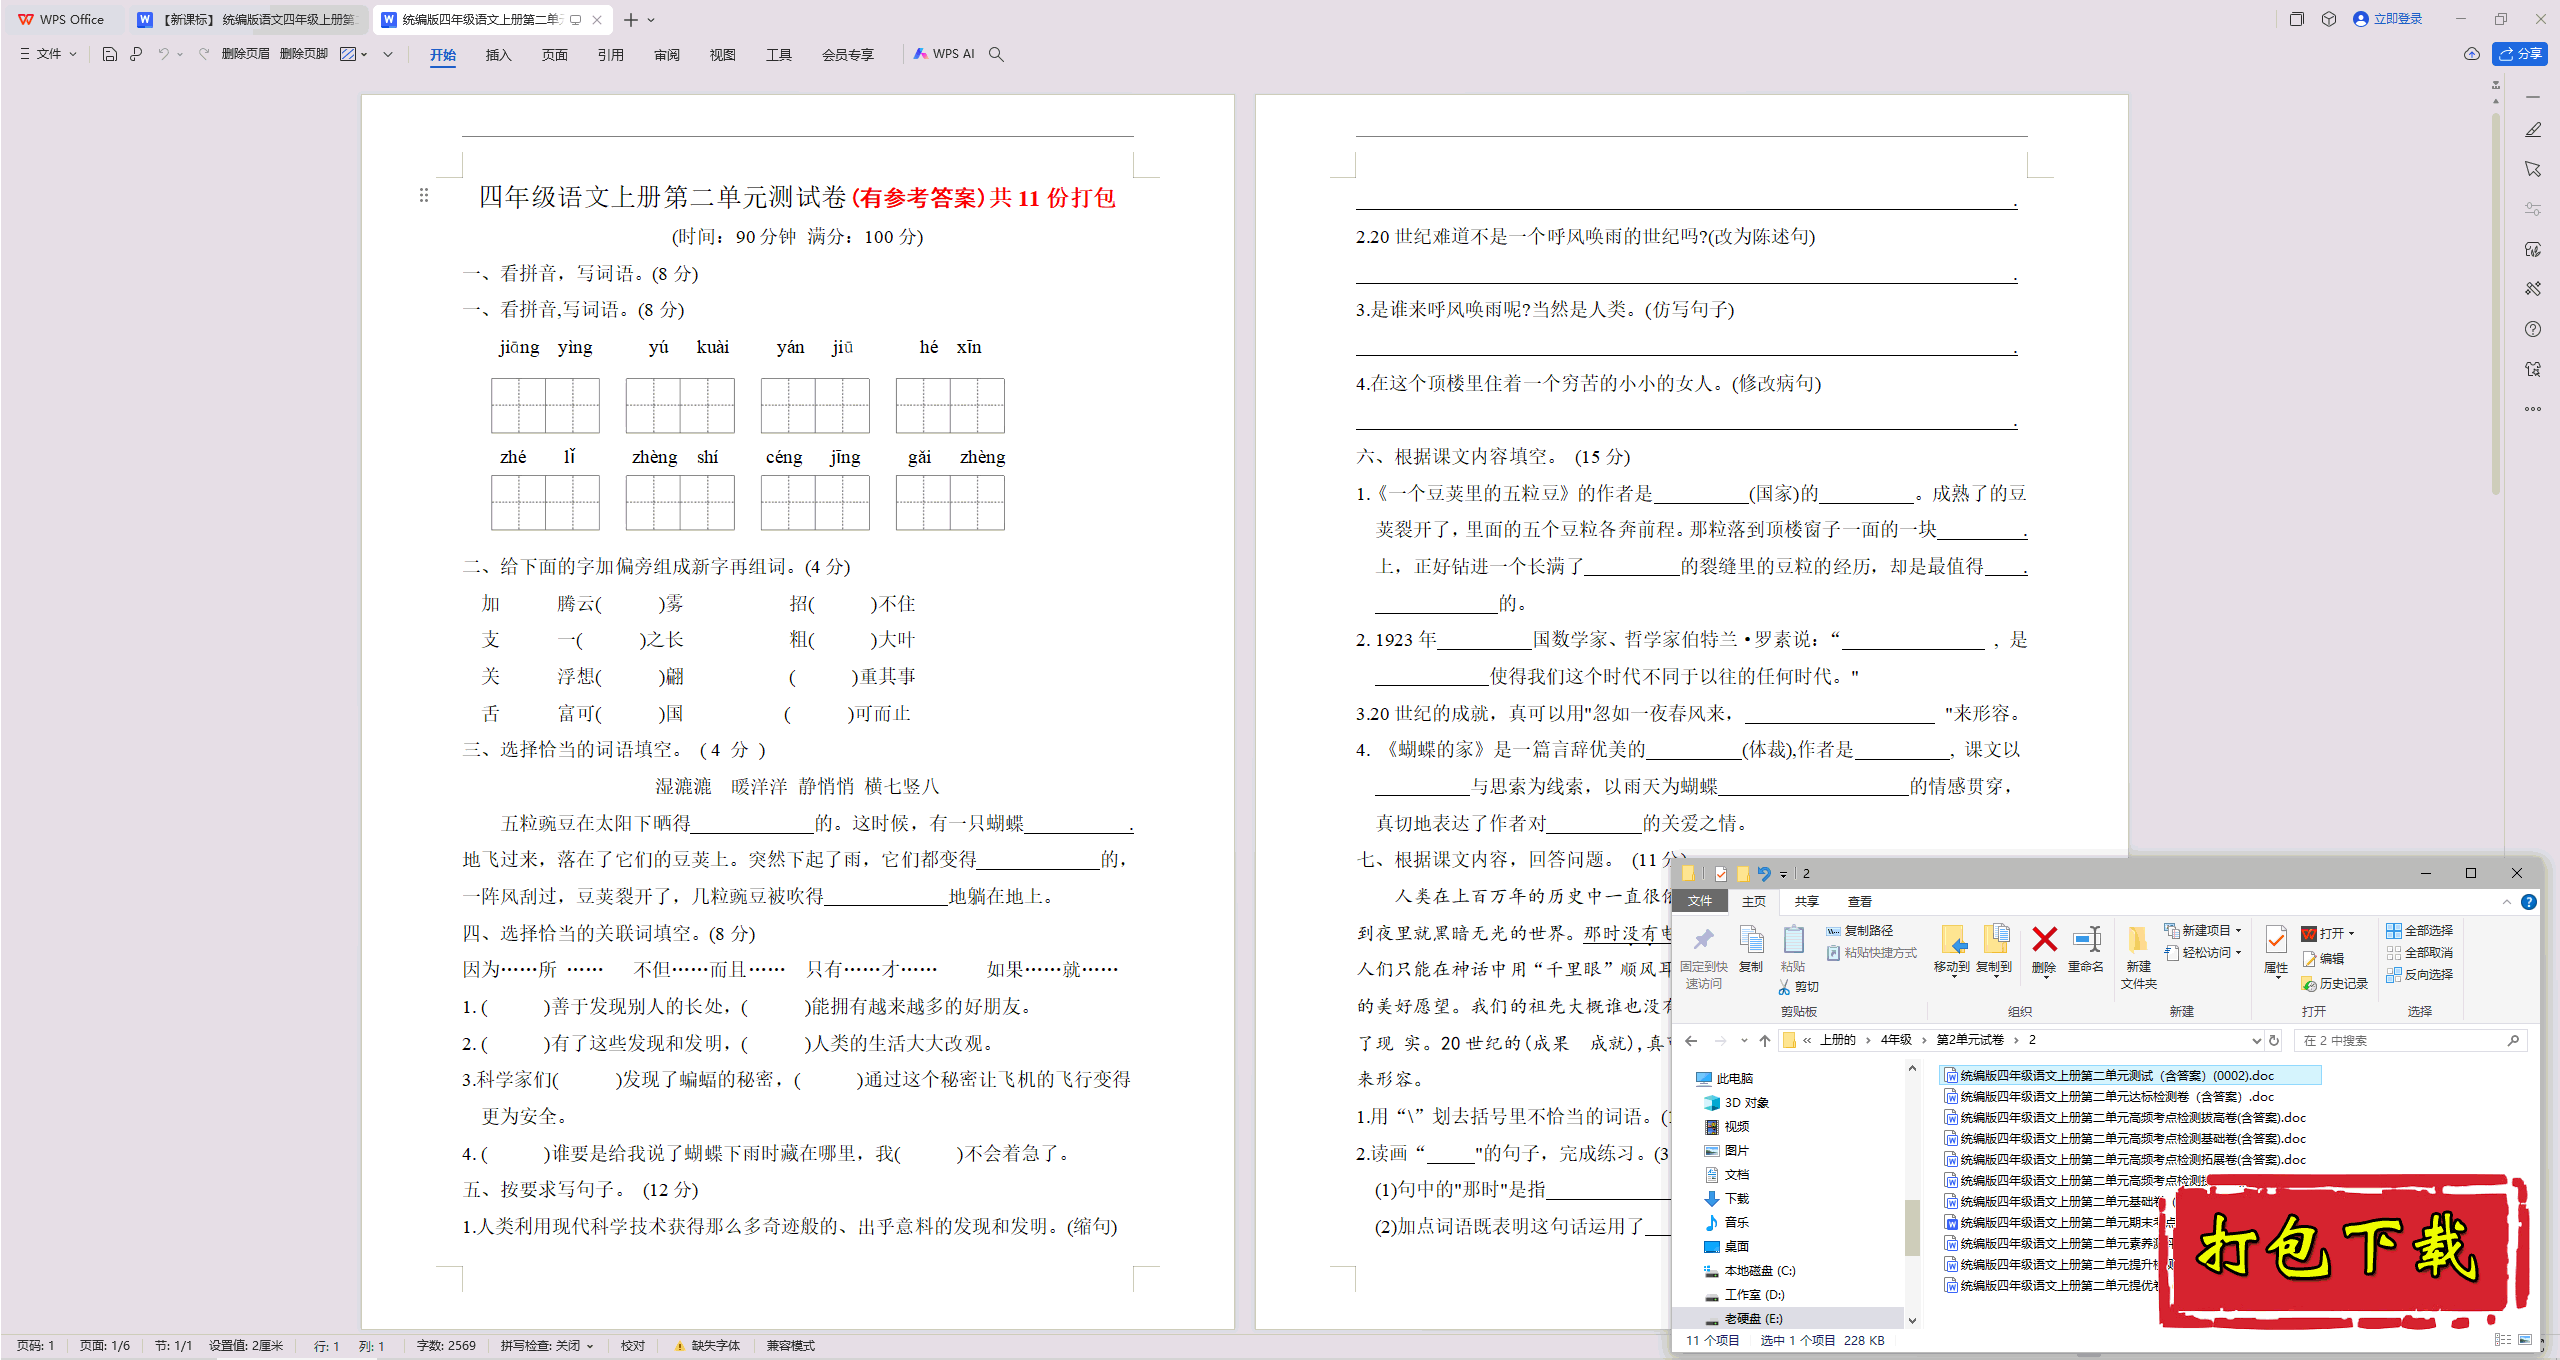This screenshot has width=2560, height=1360.
Task: Select file 达标检测卷（含答案）.doc
Action: click(2110, 1097)
